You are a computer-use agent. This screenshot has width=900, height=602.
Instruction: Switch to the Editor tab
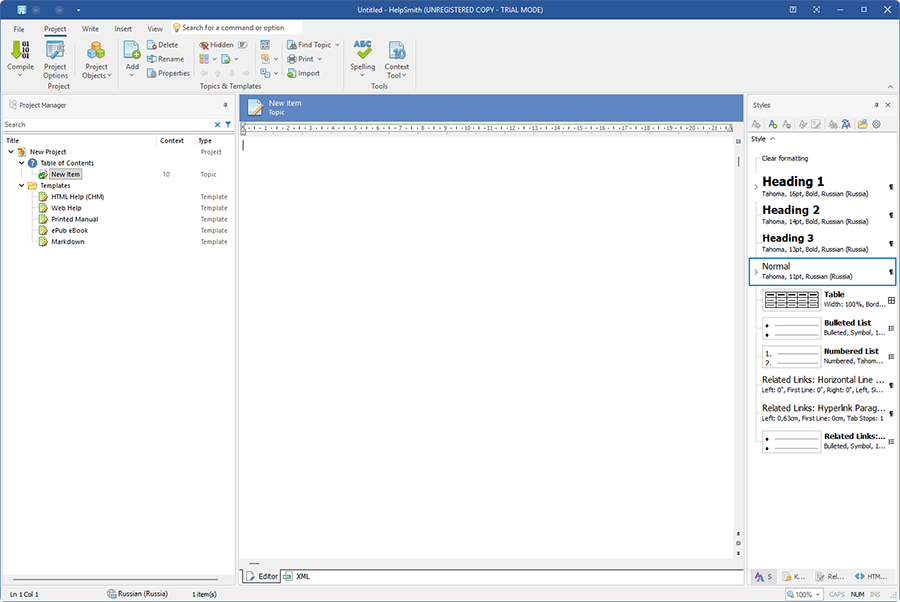click(262, 576)
